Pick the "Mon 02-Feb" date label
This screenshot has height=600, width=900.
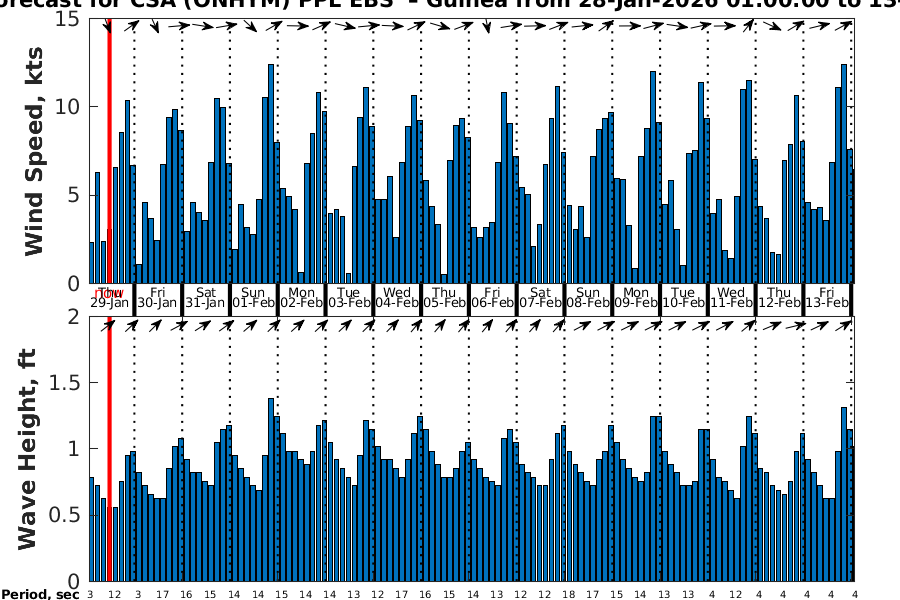click(301, 298)
